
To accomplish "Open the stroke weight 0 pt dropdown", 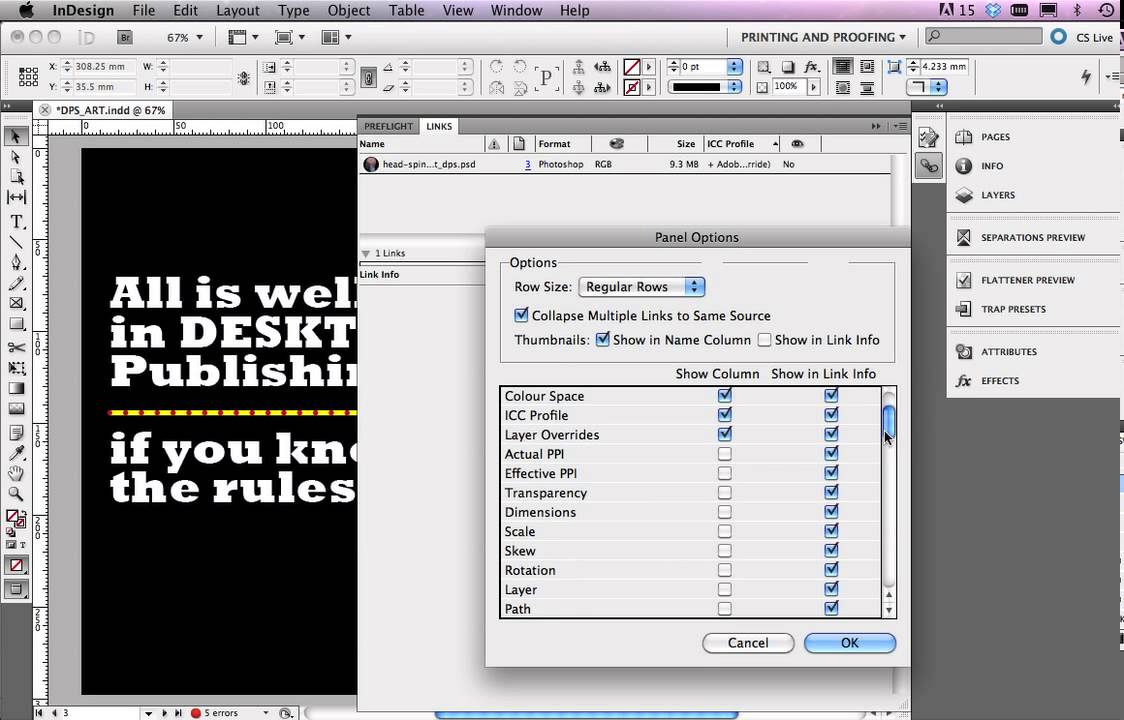I will [734, 67].
